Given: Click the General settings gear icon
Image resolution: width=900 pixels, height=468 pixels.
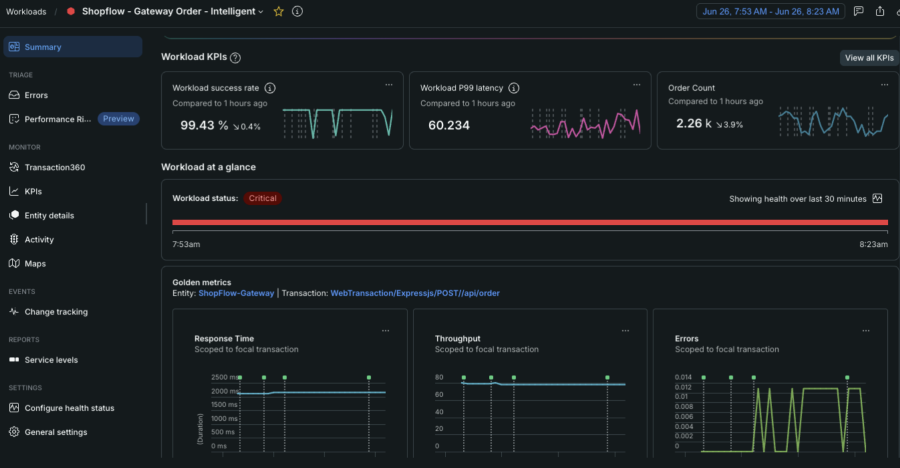Looking at the screenshot, I should coord(14,432).
